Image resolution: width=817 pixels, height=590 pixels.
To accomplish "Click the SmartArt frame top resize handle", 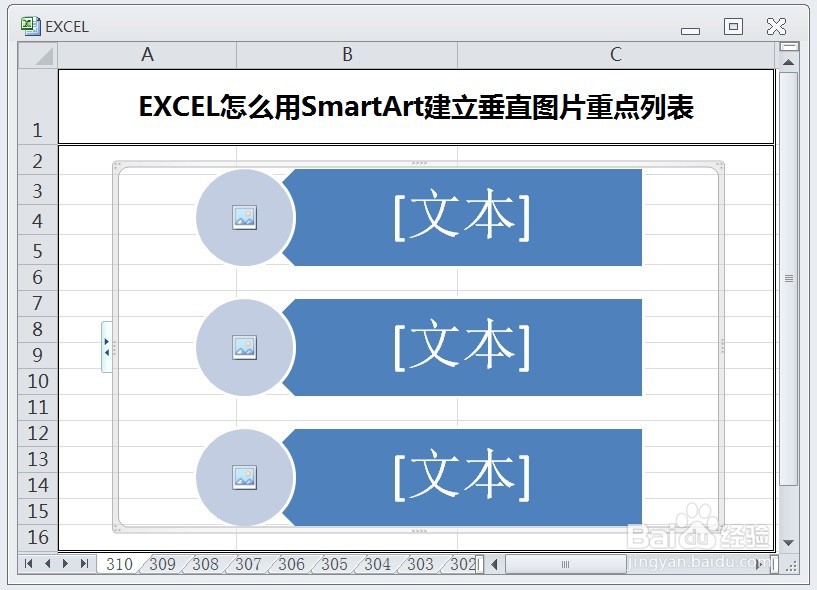I will pos(419,163).
